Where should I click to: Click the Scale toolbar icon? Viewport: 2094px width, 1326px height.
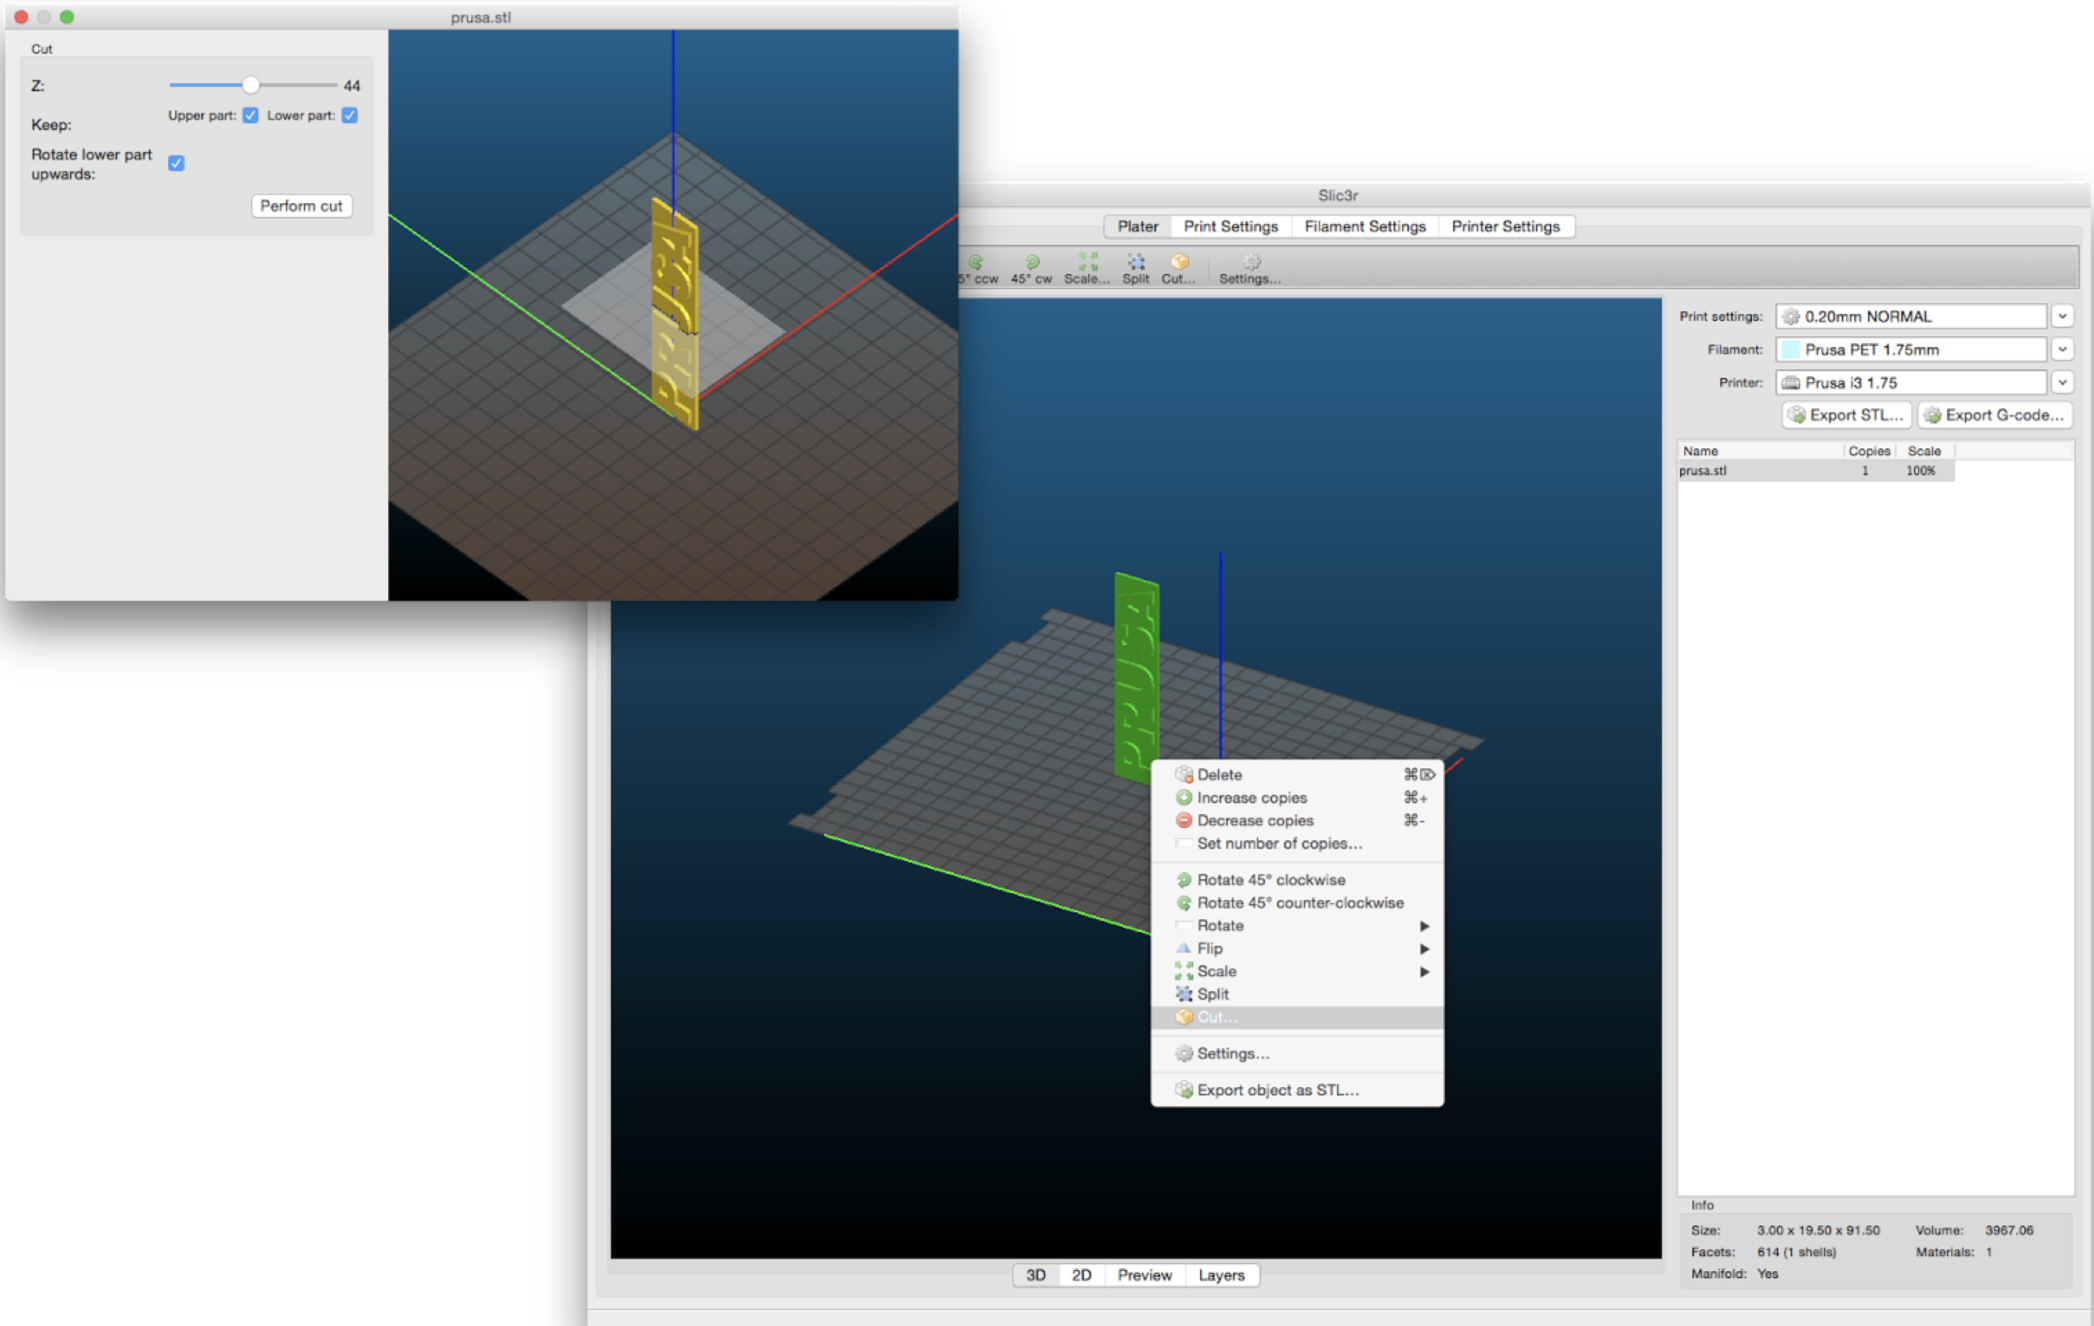click(1087, 269)
